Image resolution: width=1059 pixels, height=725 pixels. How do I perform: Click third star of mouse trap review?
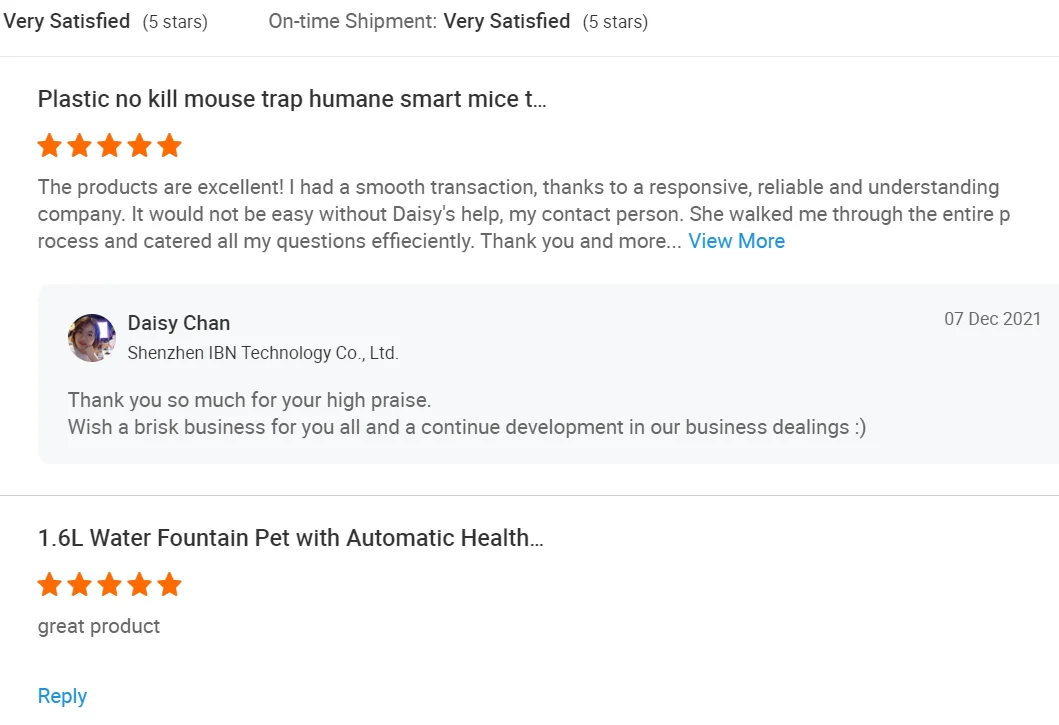[110, 146]
